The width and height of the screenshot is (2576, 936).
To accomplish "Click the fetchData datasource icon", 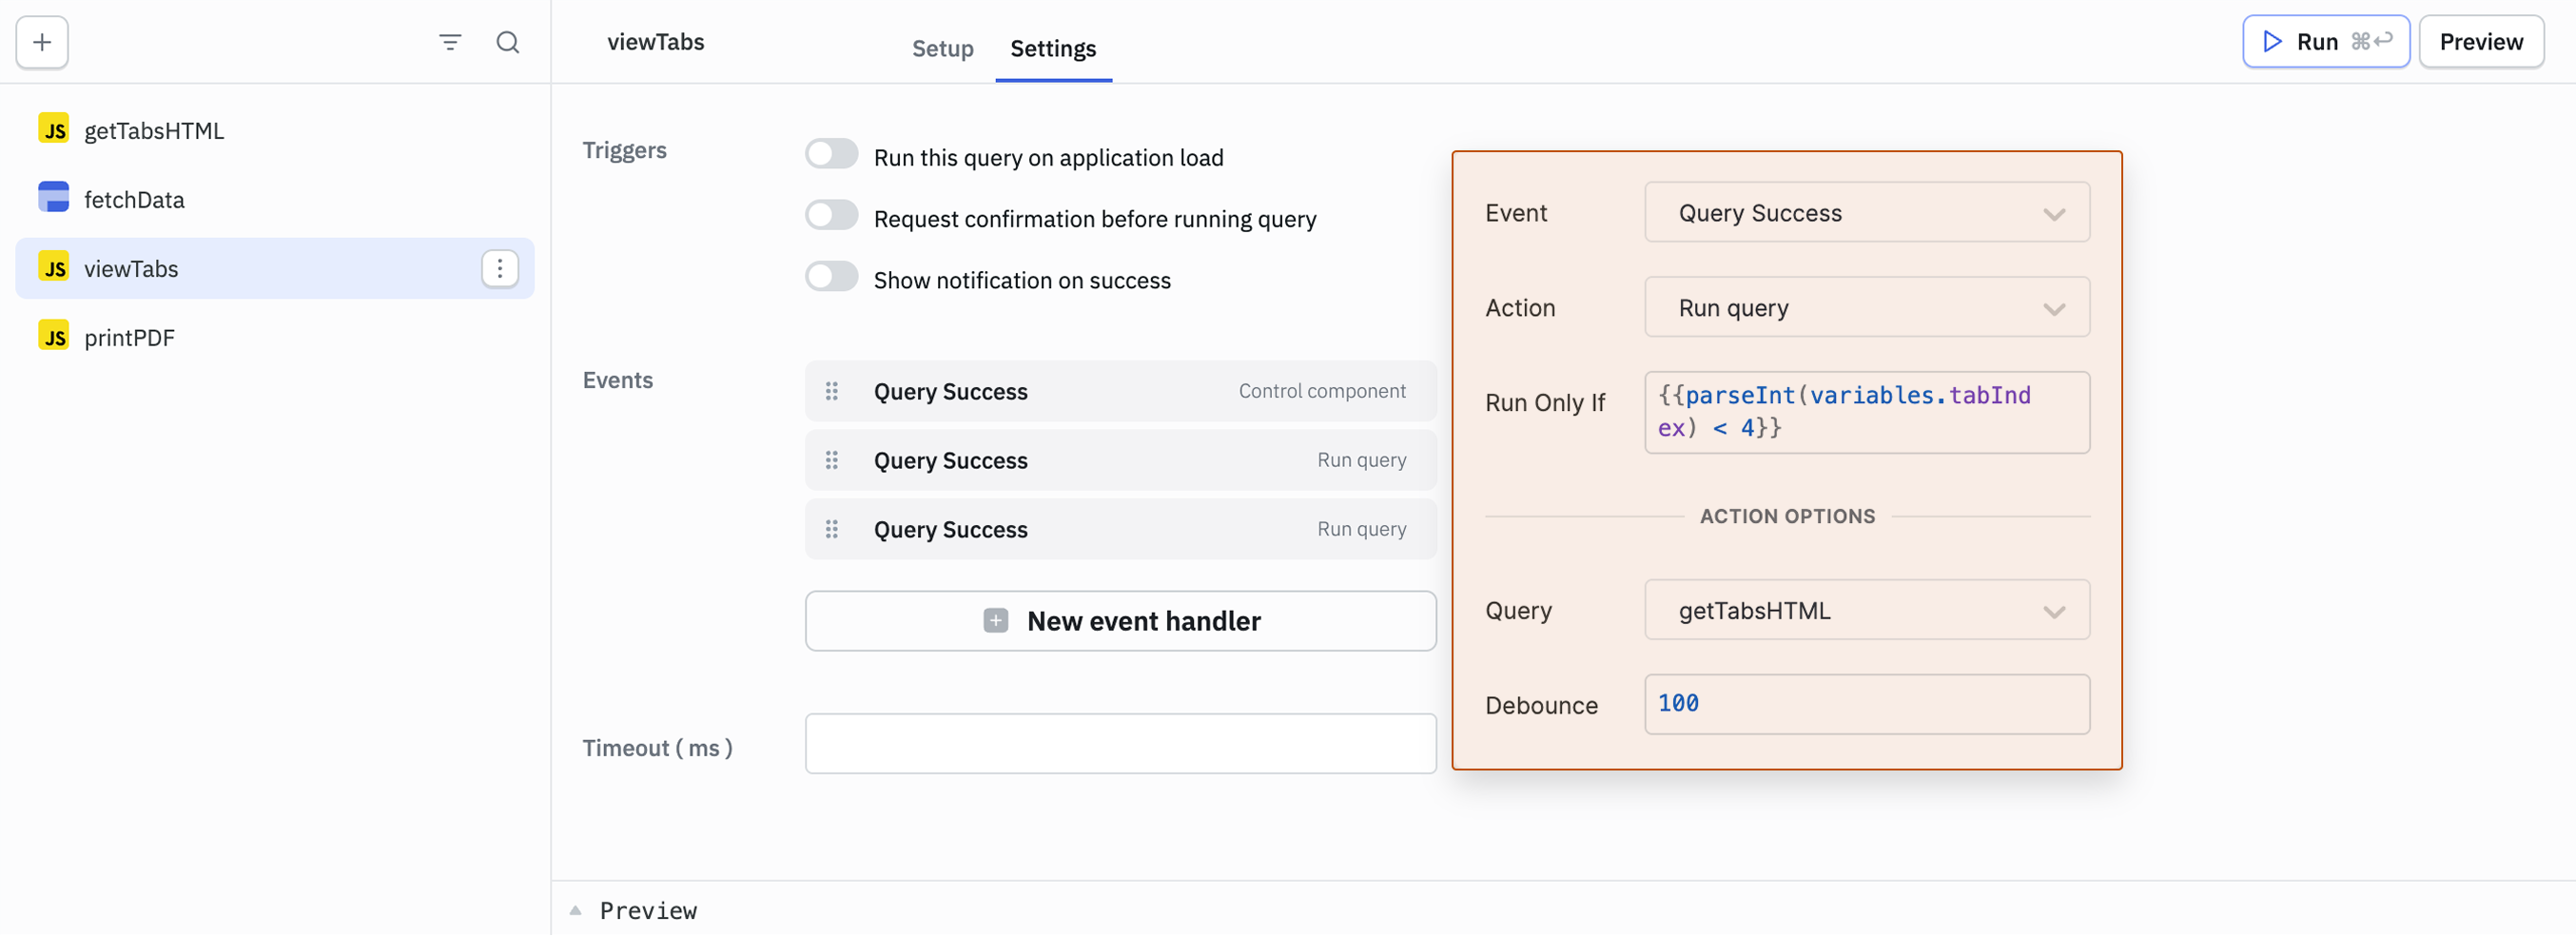I will pyautogui.click(x=54, y=198).
